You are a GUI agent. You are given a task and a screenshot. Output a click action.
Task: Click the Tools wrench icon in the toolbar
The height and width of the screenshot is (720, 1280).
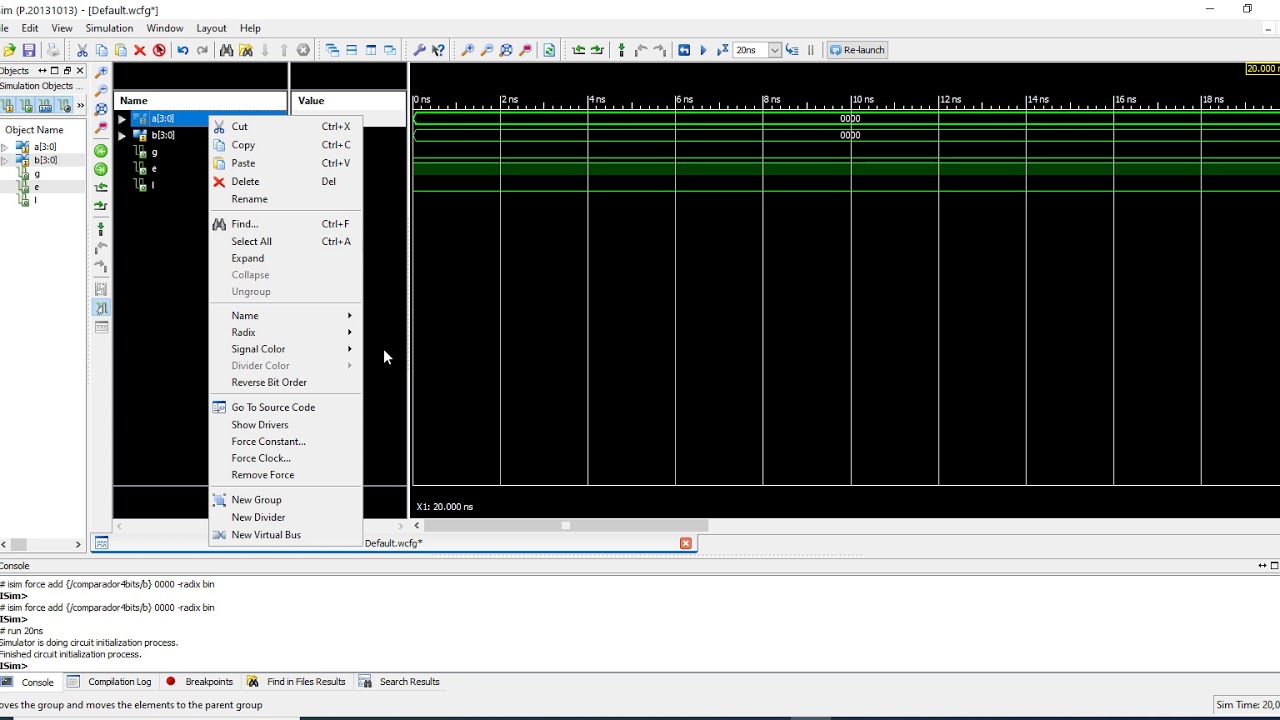(x=419, y=50)
